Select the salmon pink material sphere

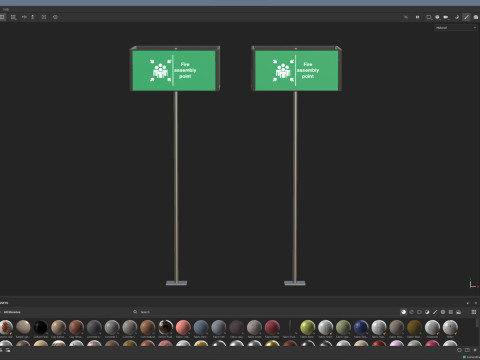pyautogui.click(x=183, y=327)
